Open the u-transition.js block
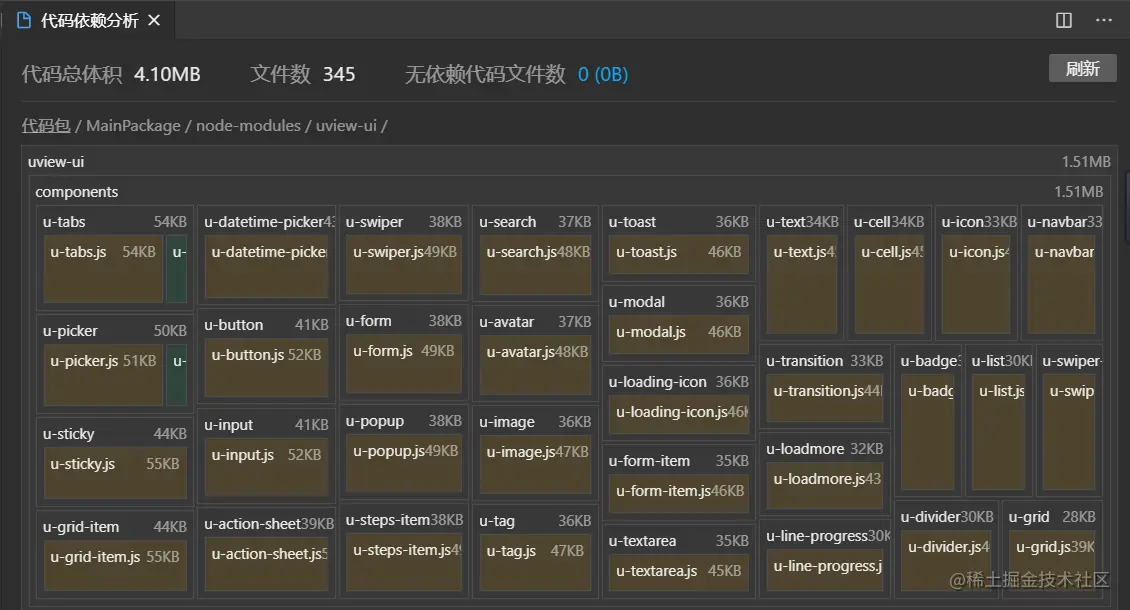This screenshot has width=1130, height=610. click(x=825, y=399)
